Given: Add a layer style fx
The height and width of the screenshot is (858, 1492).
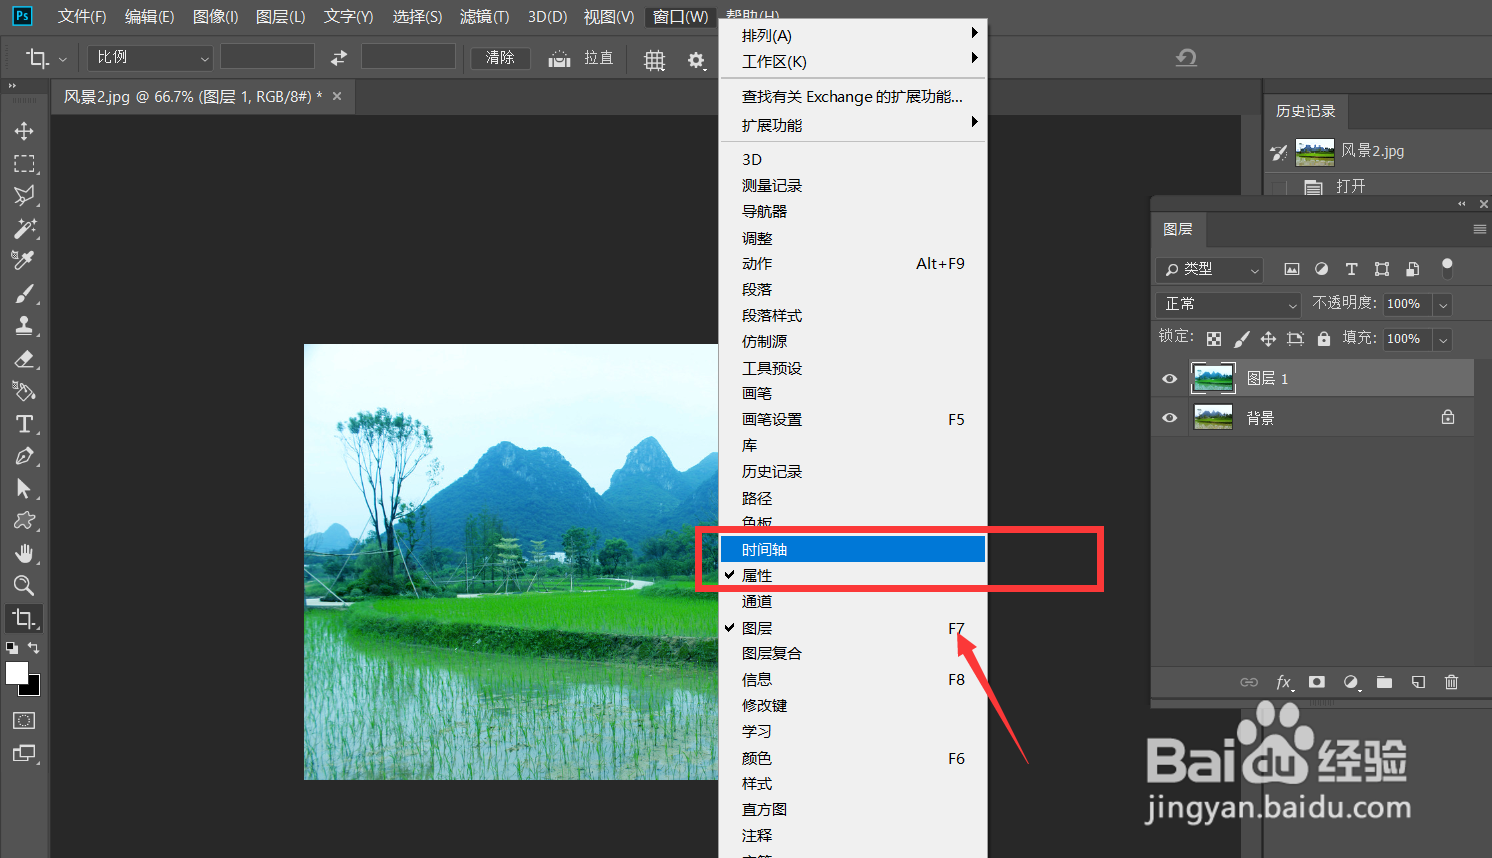Looking at the screenshot, I should [1284, 682].
